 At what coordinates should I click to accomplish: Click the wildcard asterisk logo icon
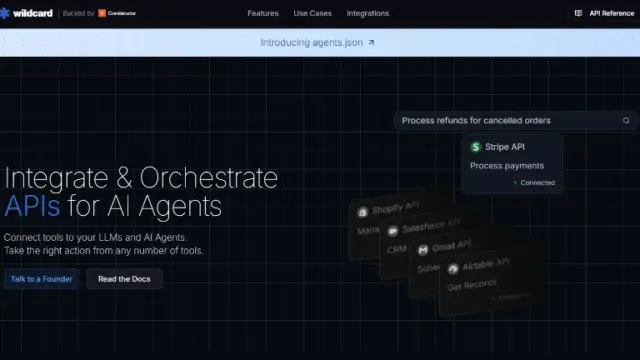click(4, 13)
